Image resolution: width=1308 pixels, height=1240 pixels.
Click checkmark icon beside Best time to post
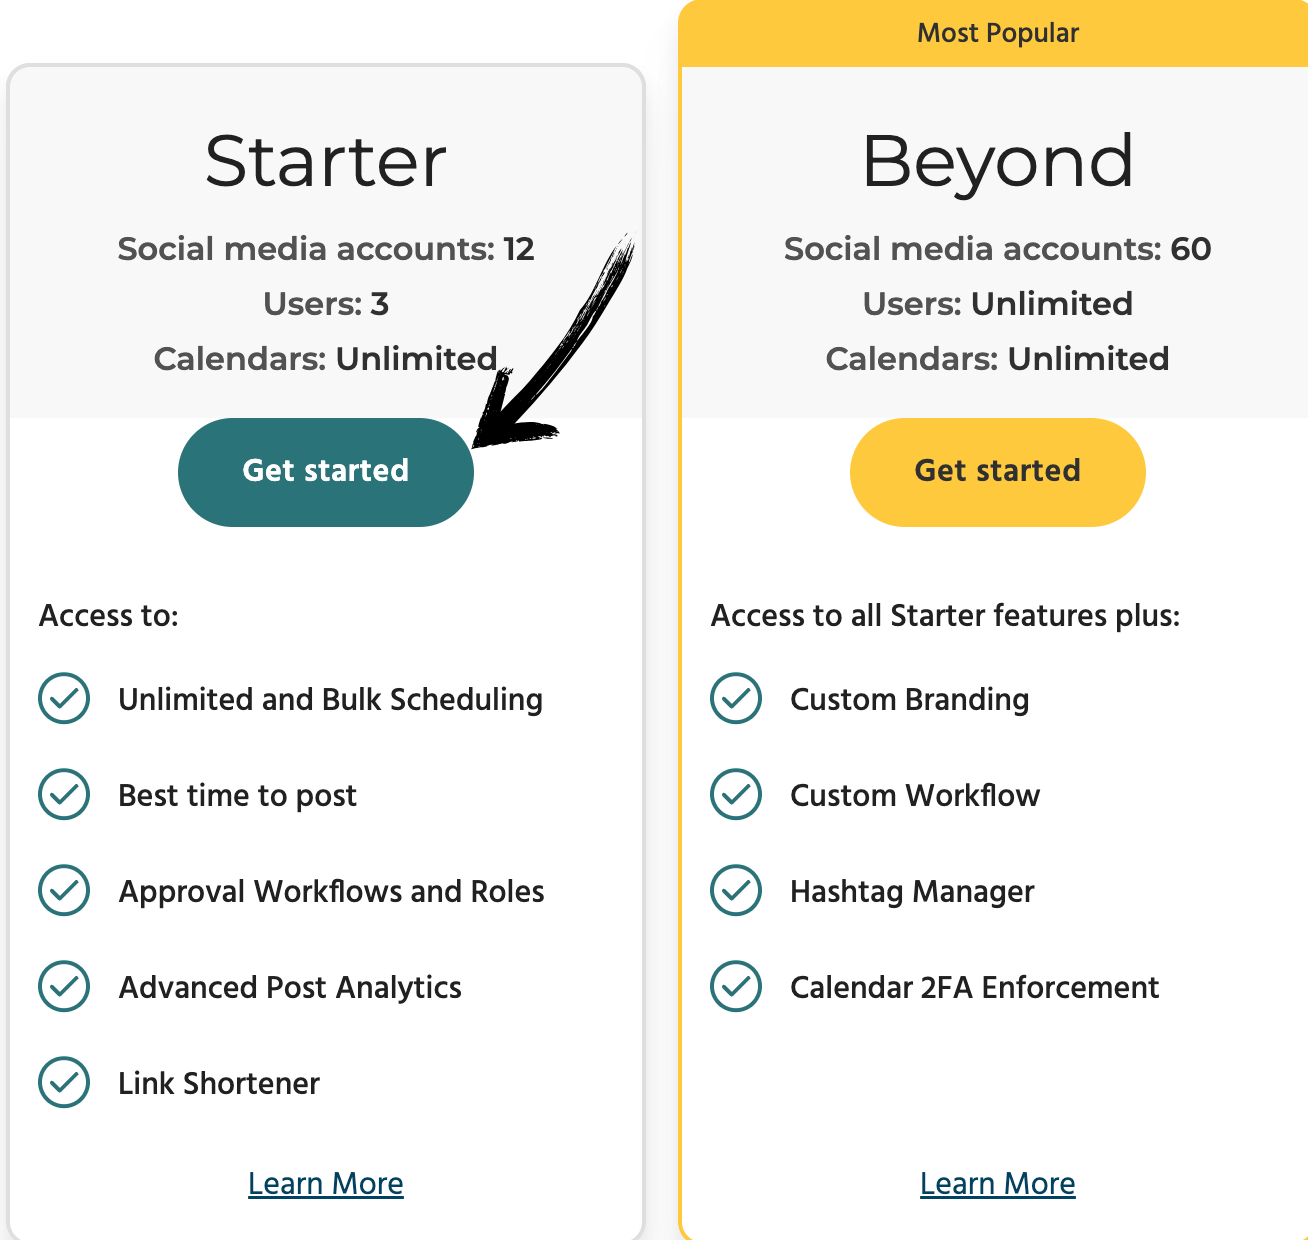pos(64,794)
